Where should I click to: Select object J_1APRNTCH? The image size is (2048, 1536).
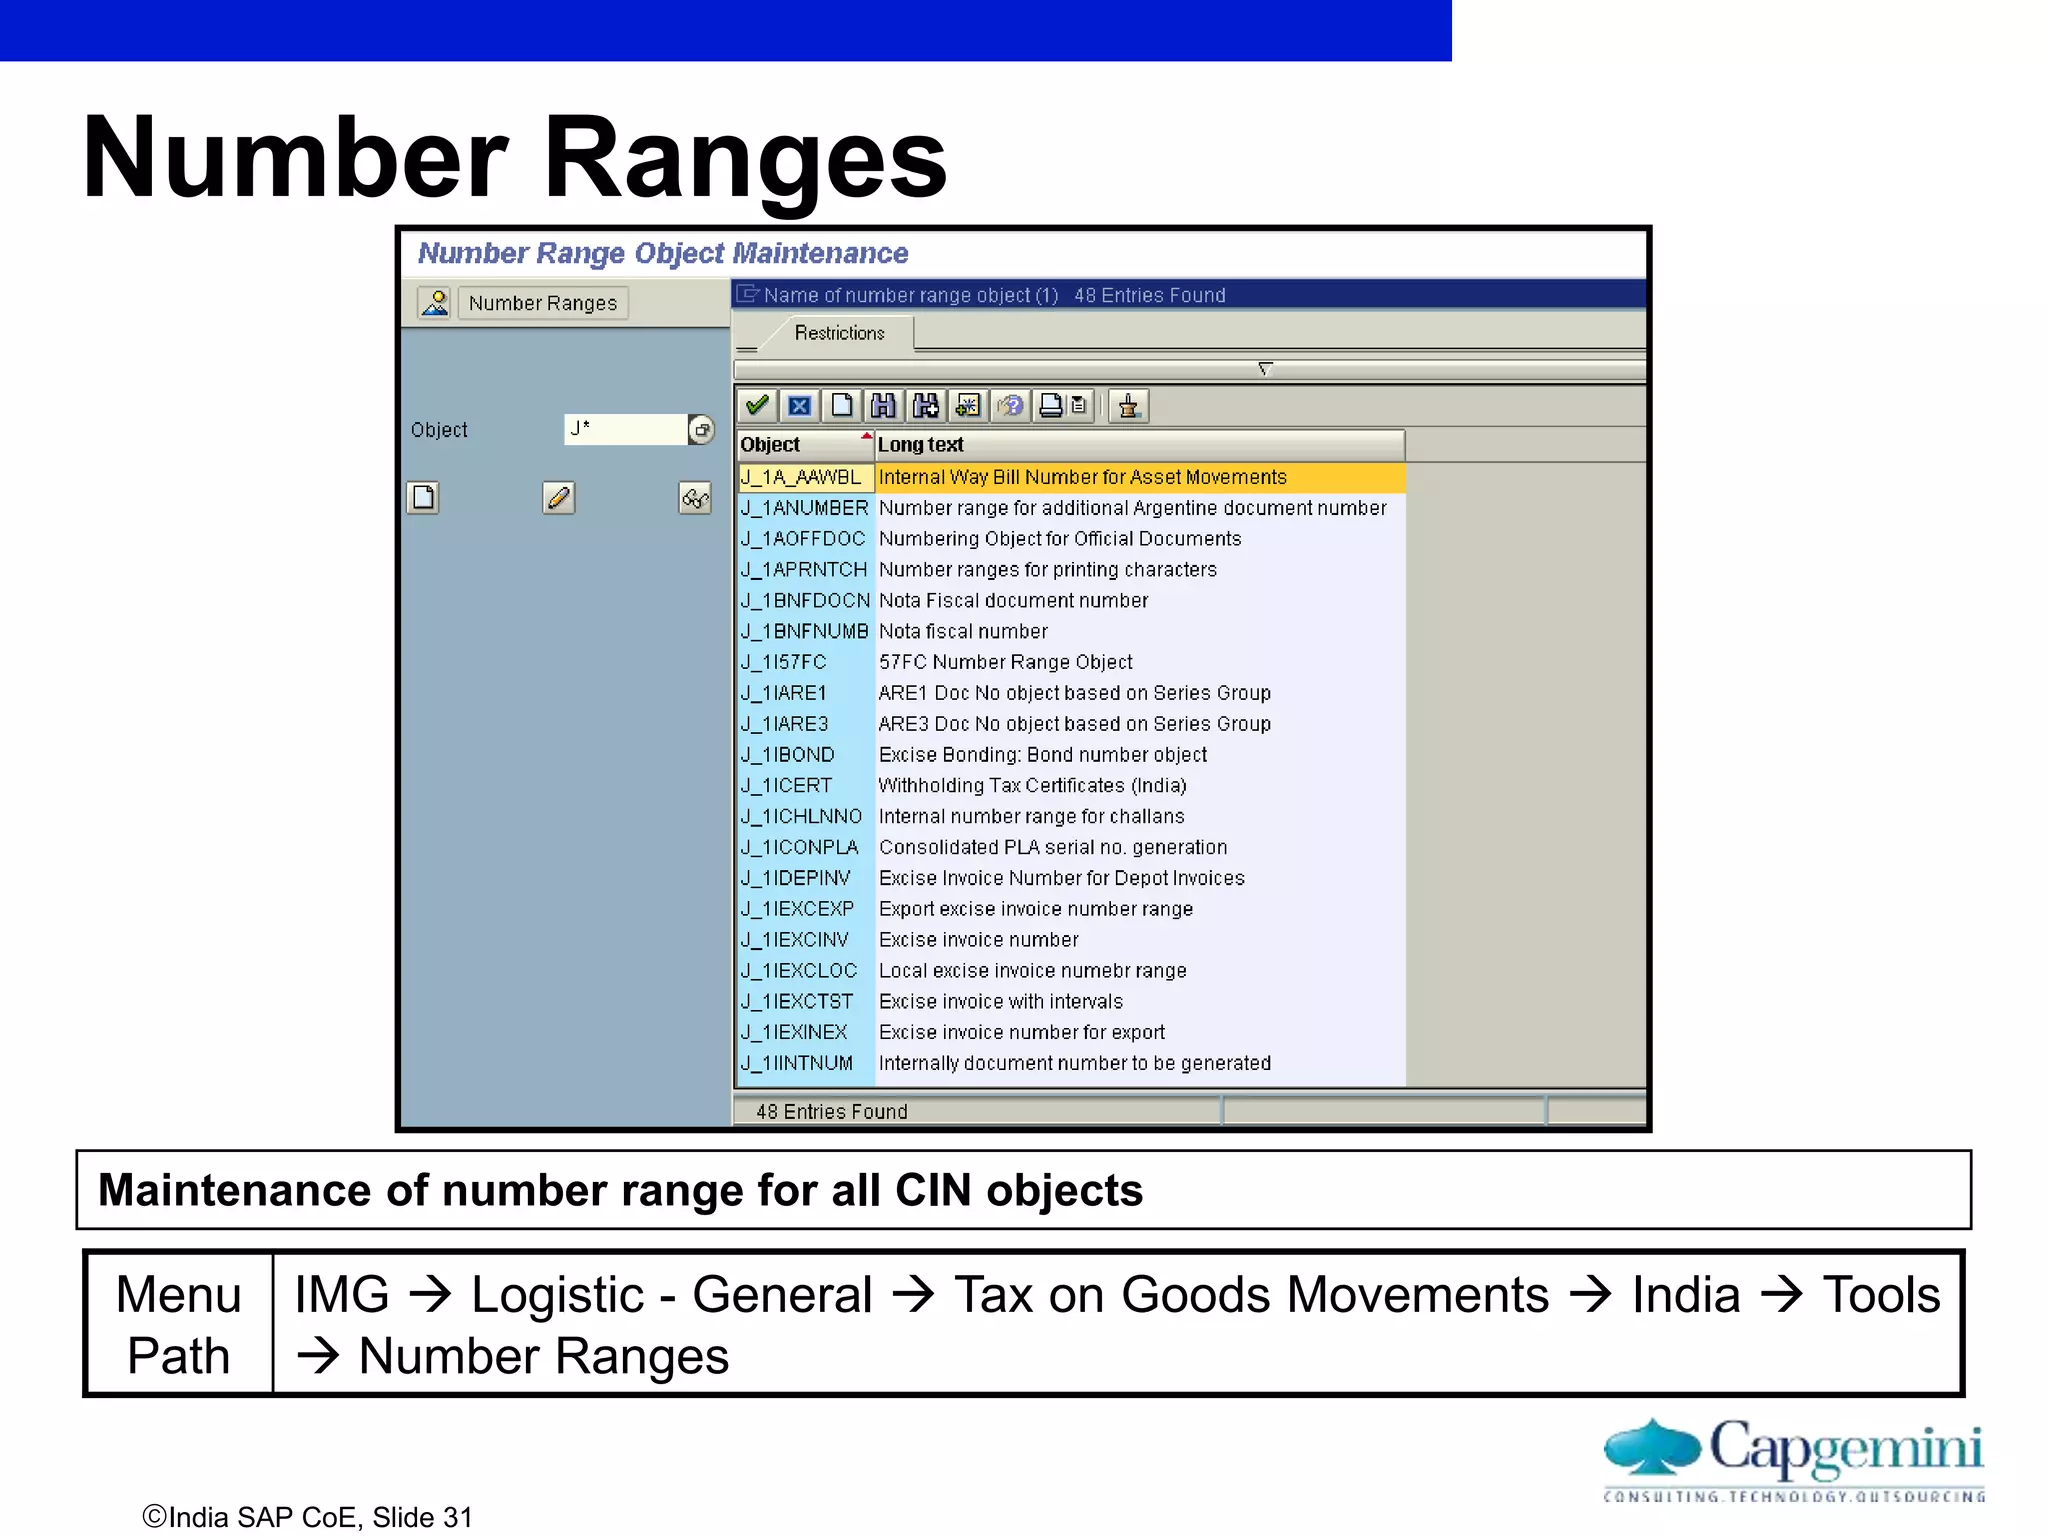(804, 570)
